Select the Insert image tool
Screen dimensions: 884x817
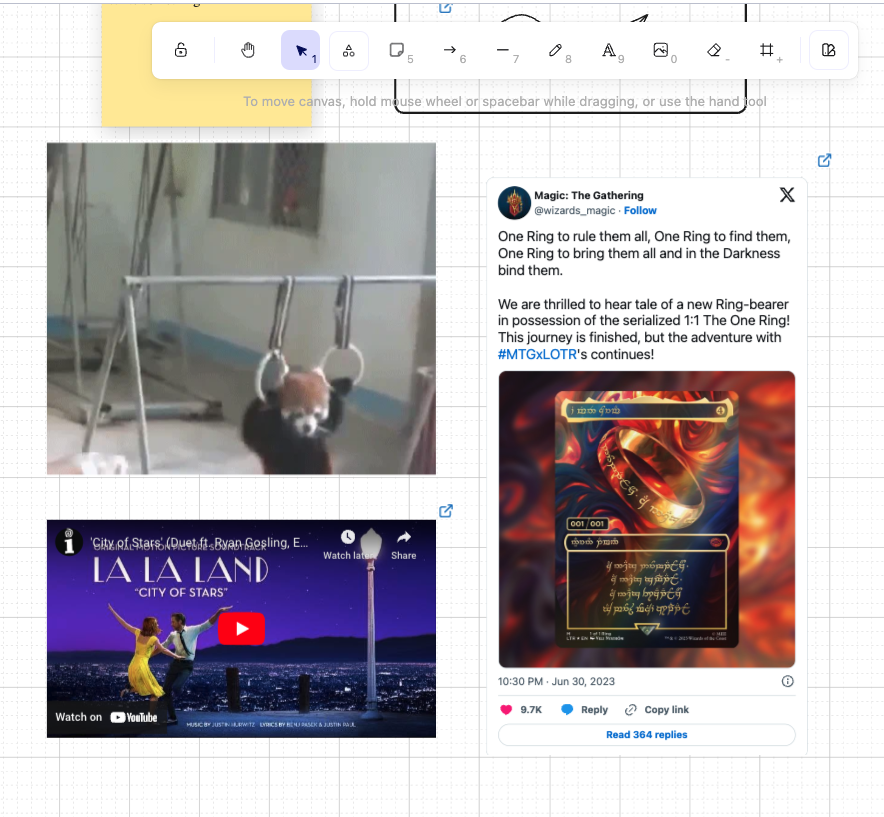(x=661, y=50)
